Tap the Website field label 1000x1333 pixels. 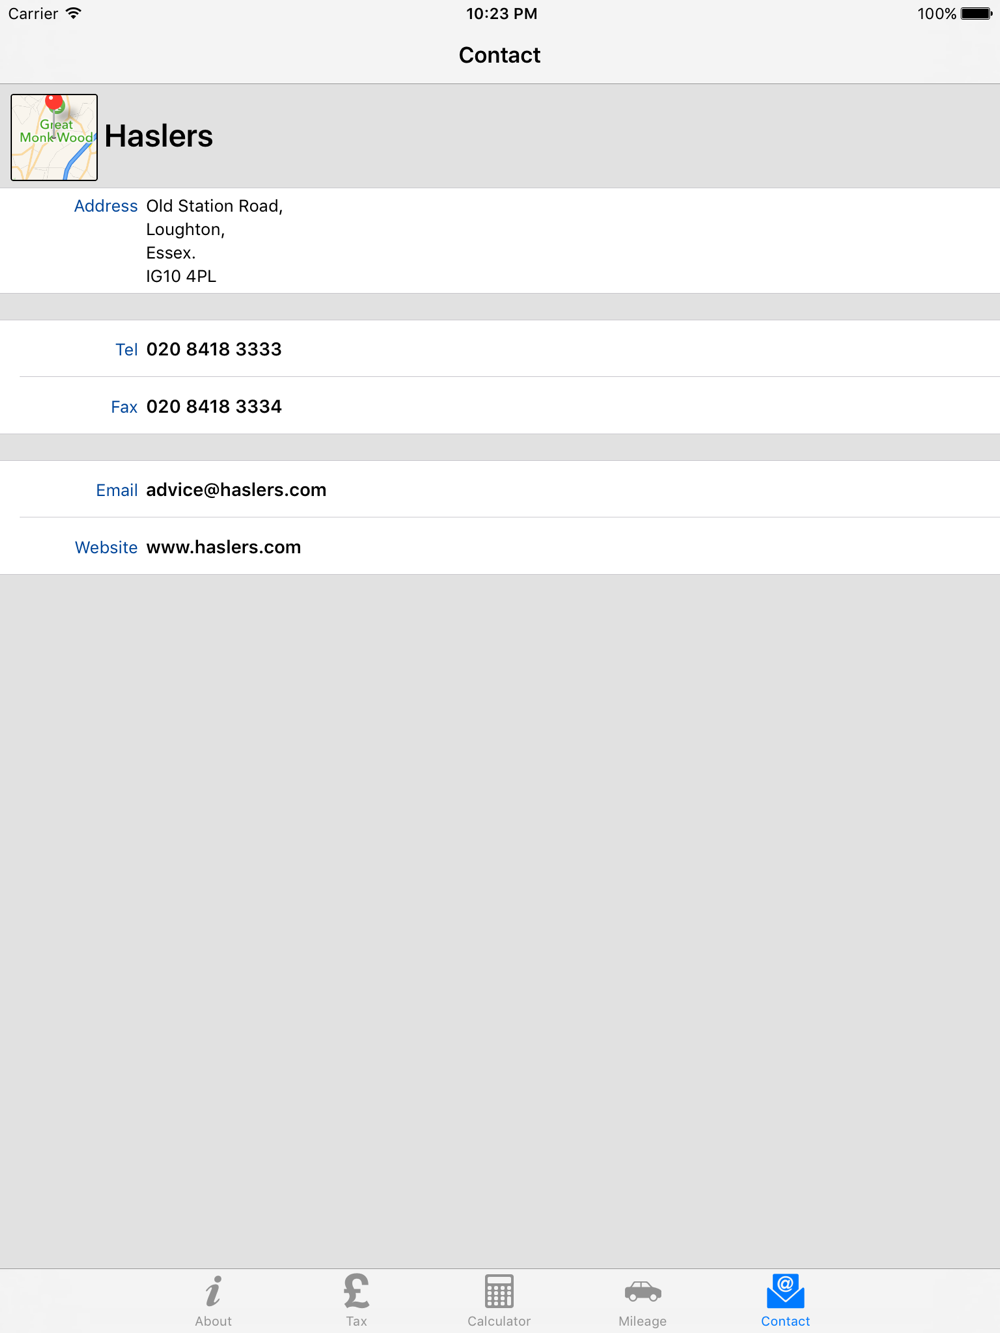(x=106, y=547)
